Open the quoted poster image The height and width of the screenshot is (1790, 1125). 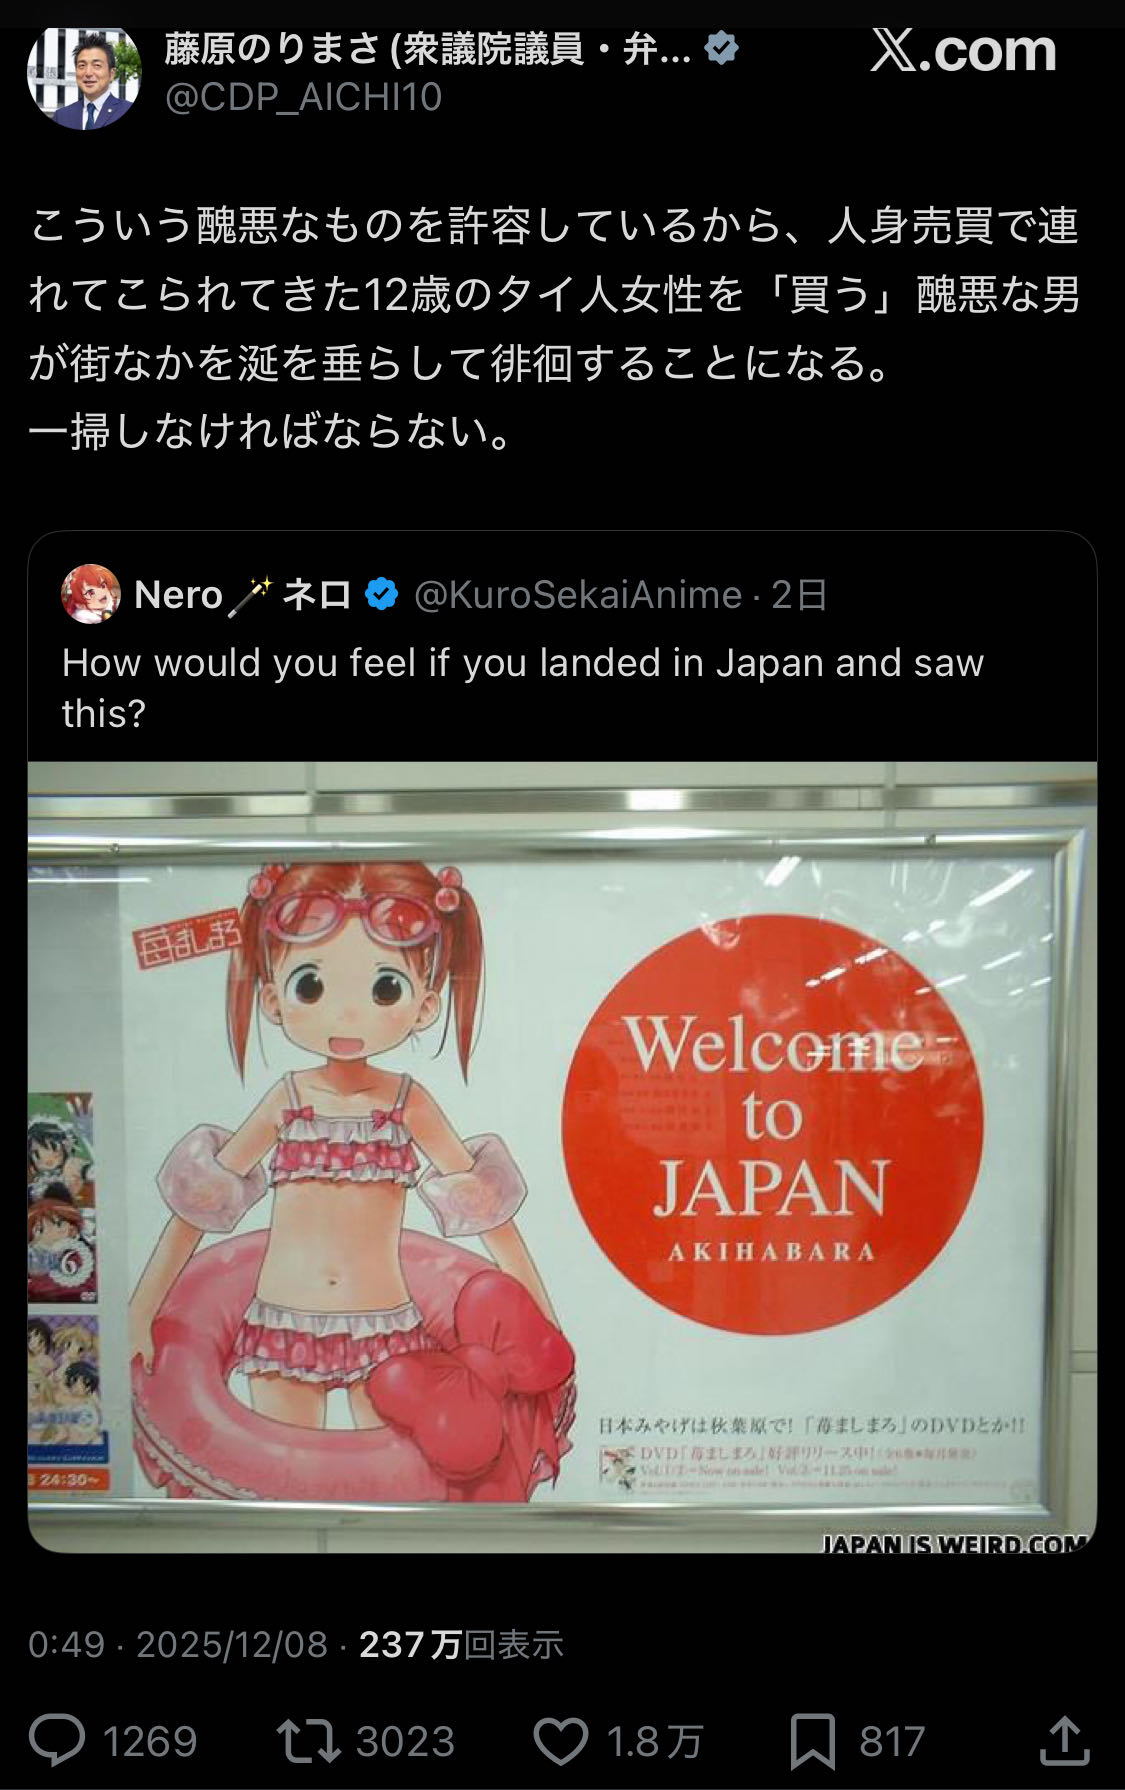coord(562,1157)
